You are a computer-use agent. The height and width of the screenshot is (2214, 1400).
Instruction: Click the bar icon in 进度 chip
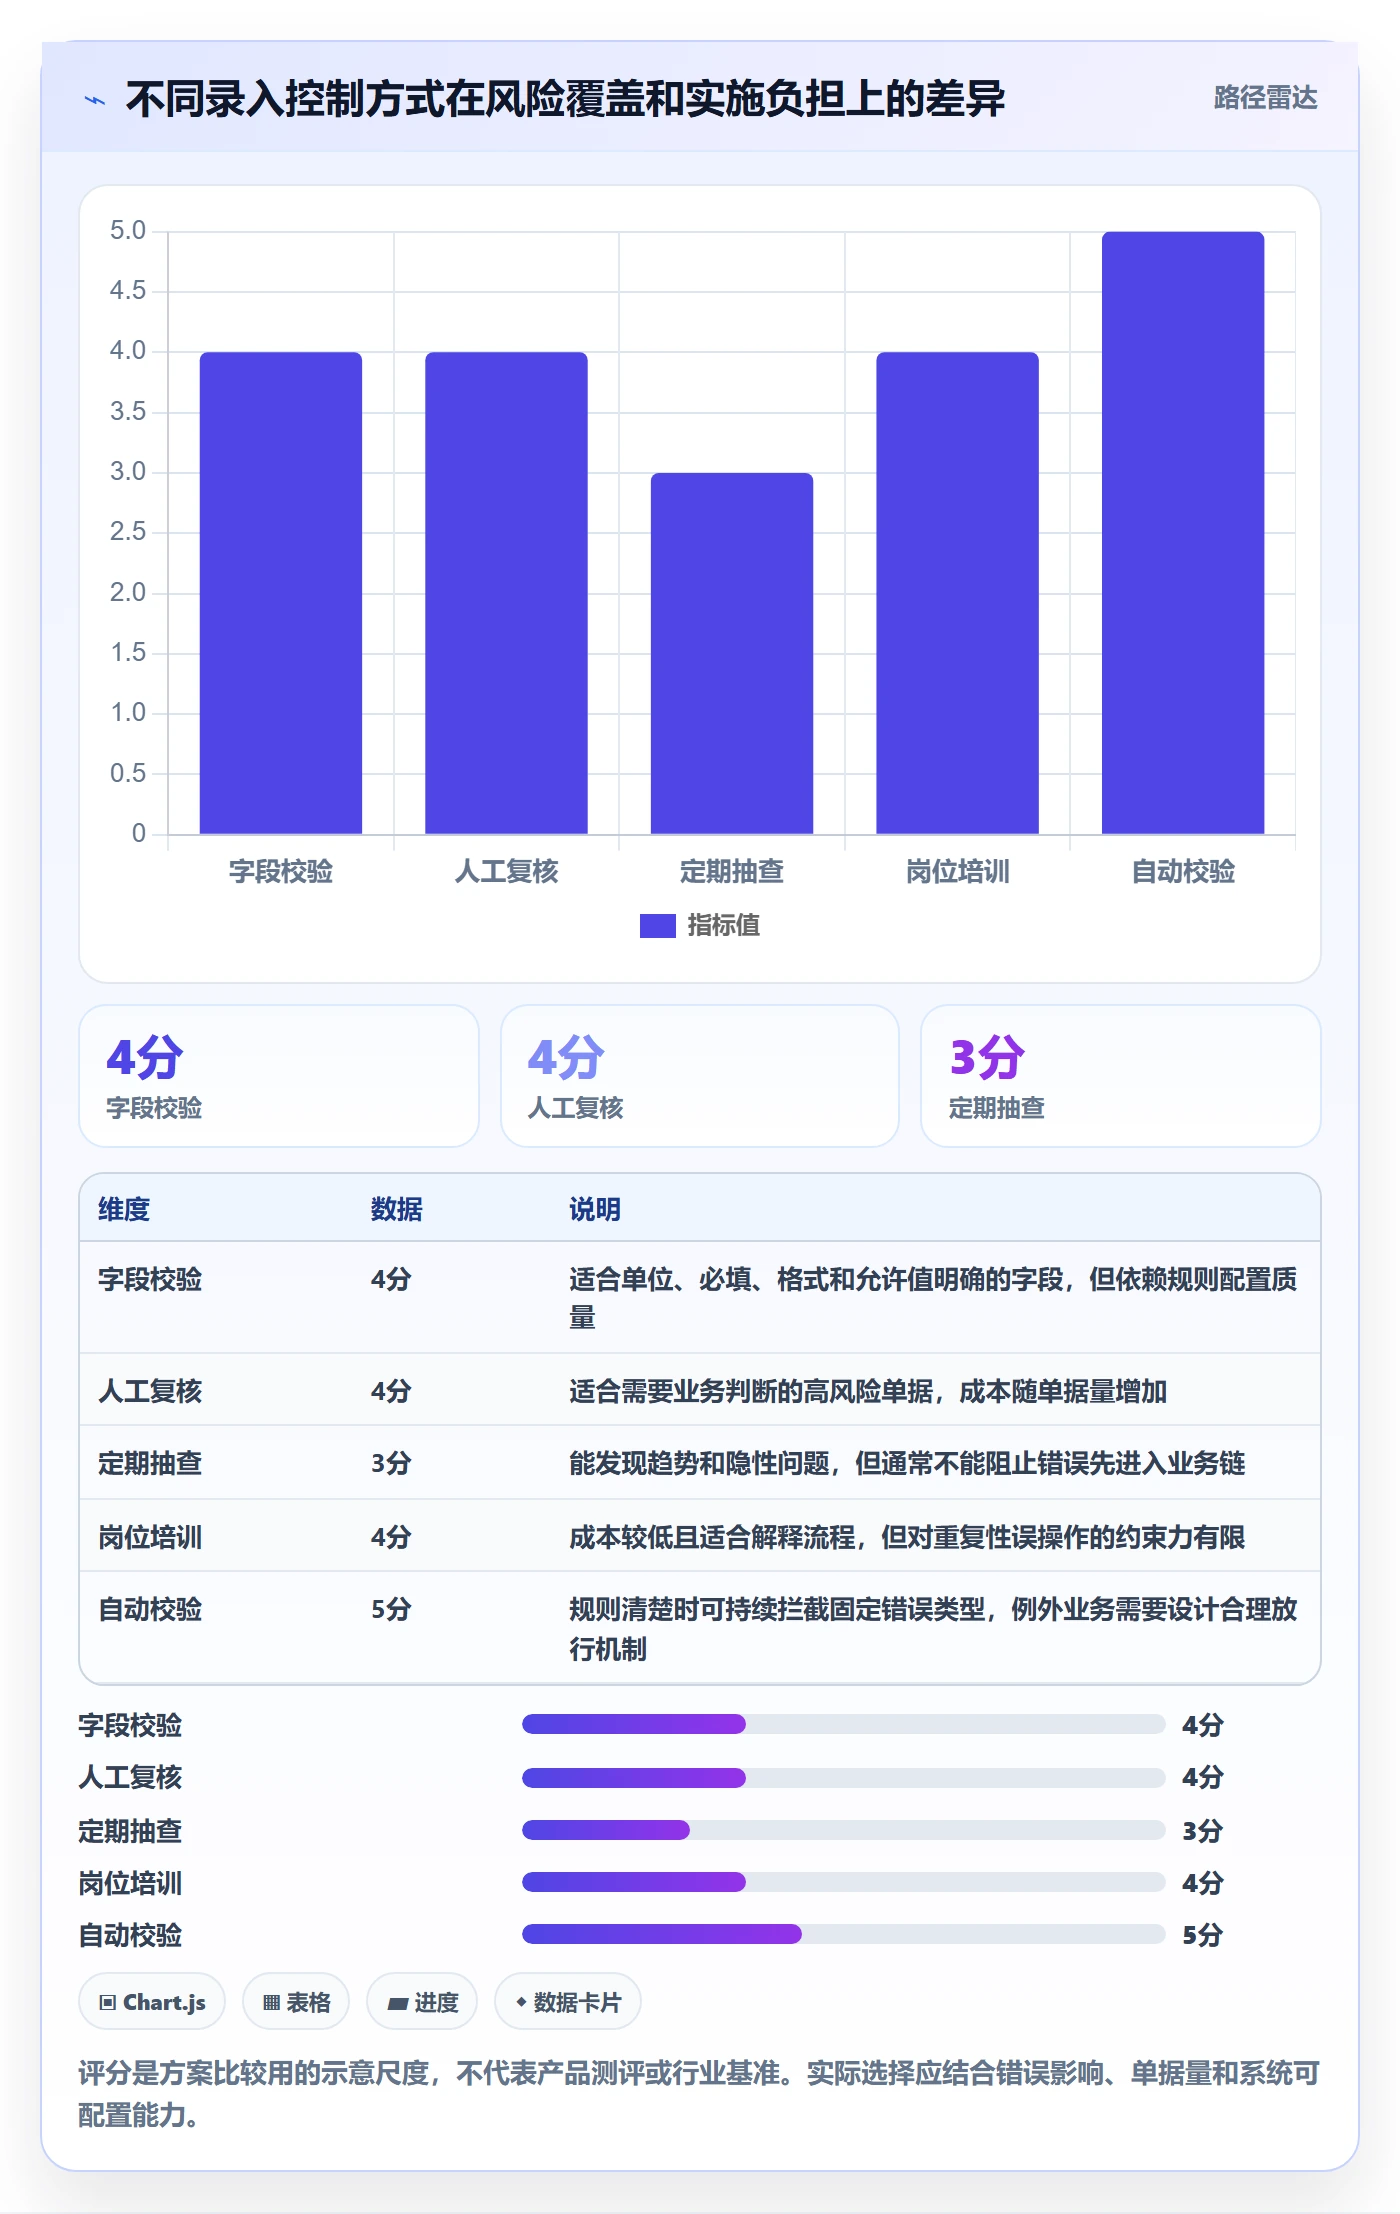397,2004
